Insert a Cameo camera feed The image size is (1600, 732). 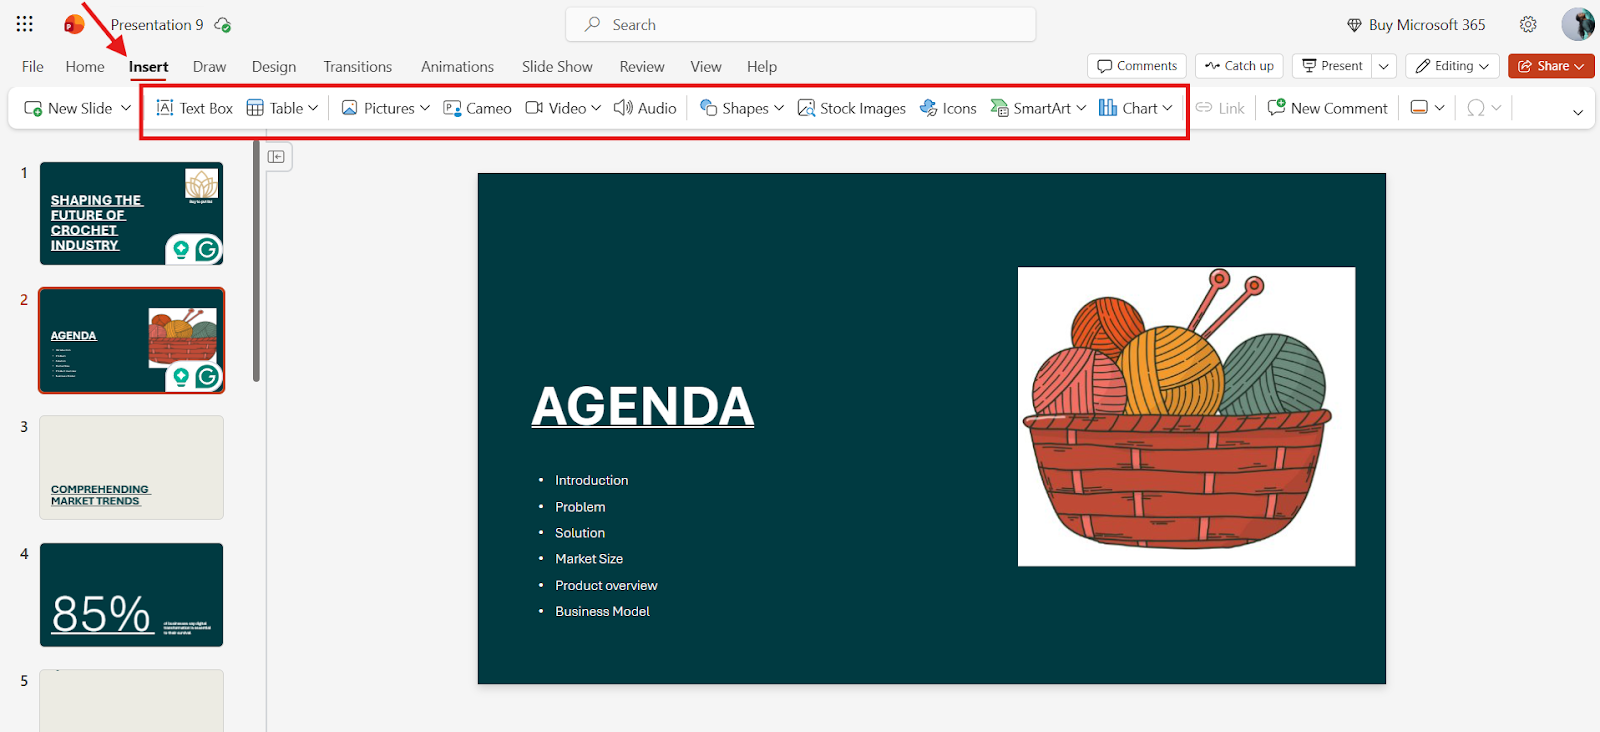[x=478, y=108]
